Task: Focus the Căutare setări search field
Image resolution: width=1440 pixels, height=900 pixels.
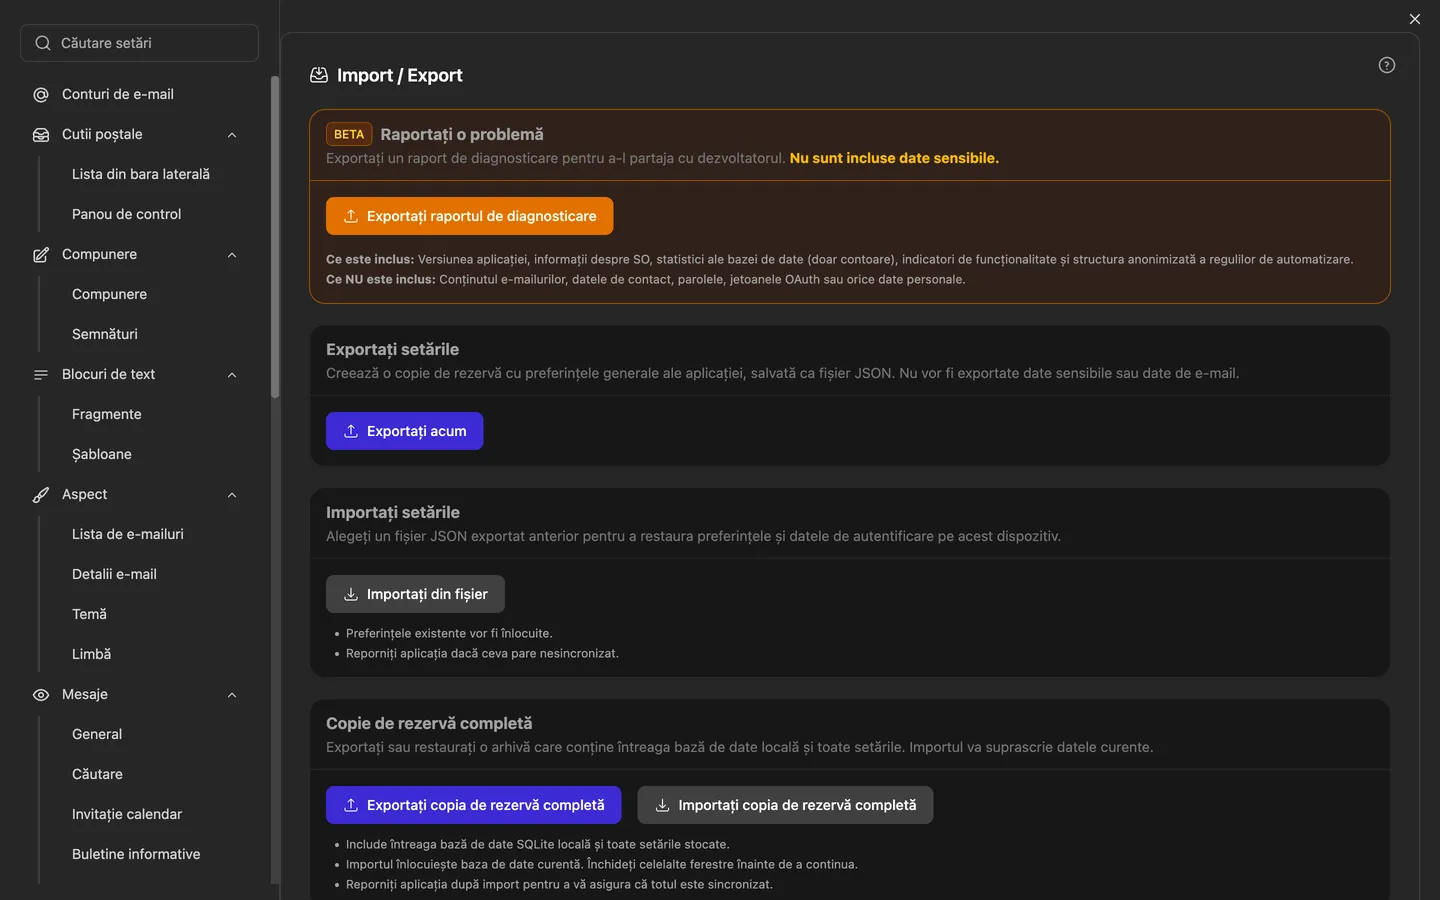Action: coord(139,43)
